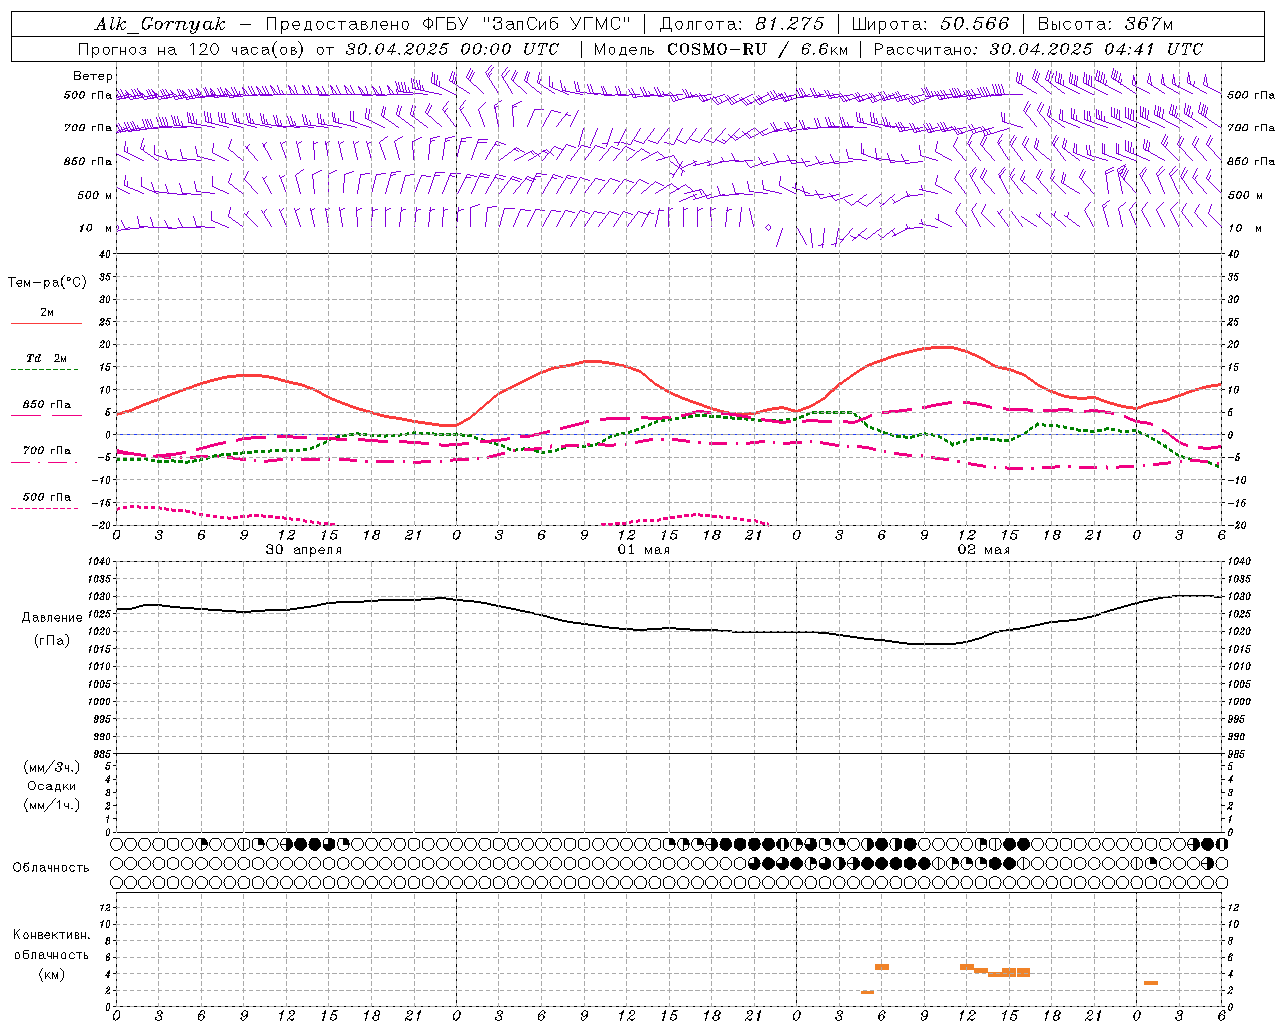This screenshot has height=1024, width=1280.
Task: Click the 01 мая date label
Action: click(643, 550)
